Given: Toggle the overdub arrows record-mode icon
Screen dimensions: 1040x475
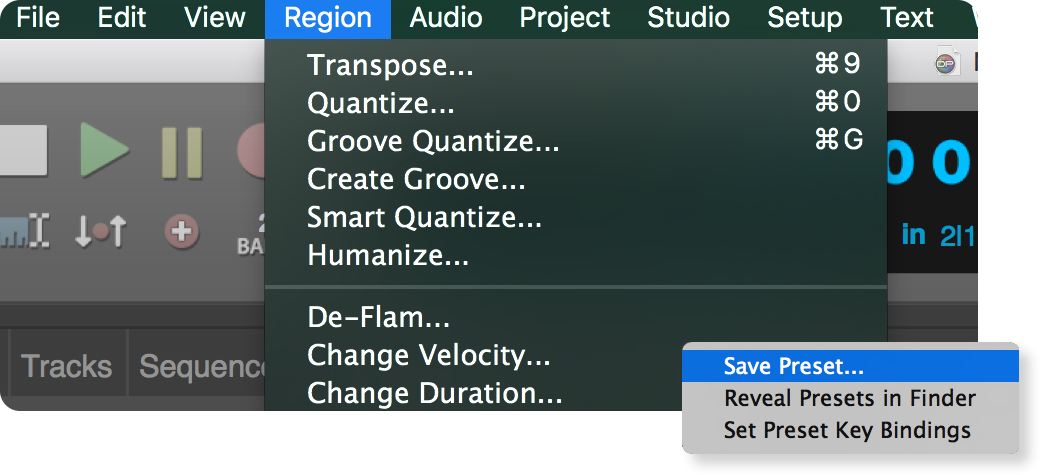Looking at the screenshot, I should coord(100,233).
